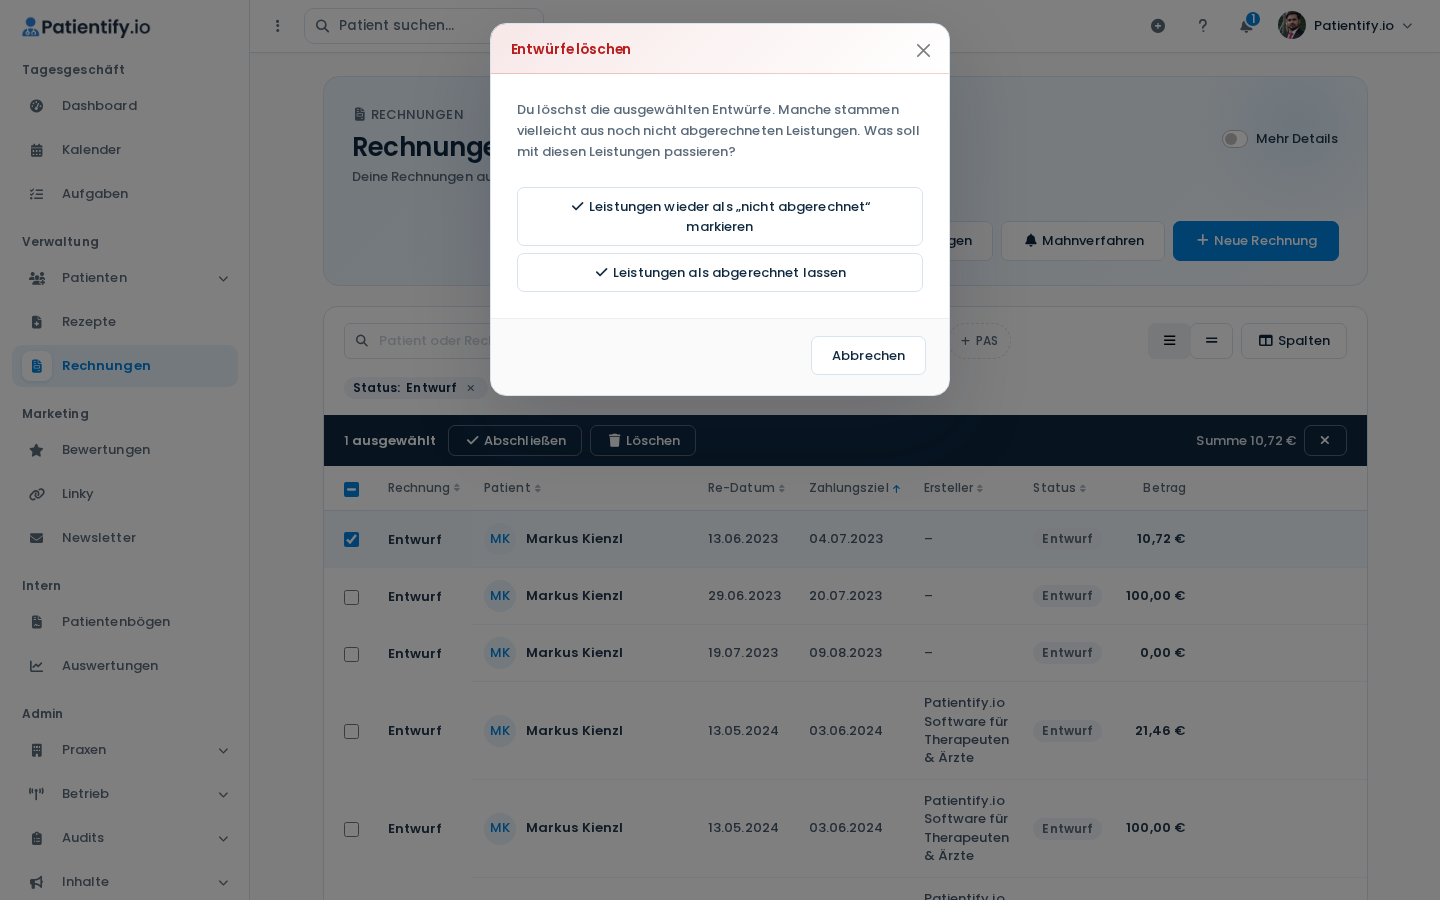Image resolution: width=1440 pixels, height=900 pixels.
Task: Expand the Praxen sidebar section
Action: coord(125,750)
